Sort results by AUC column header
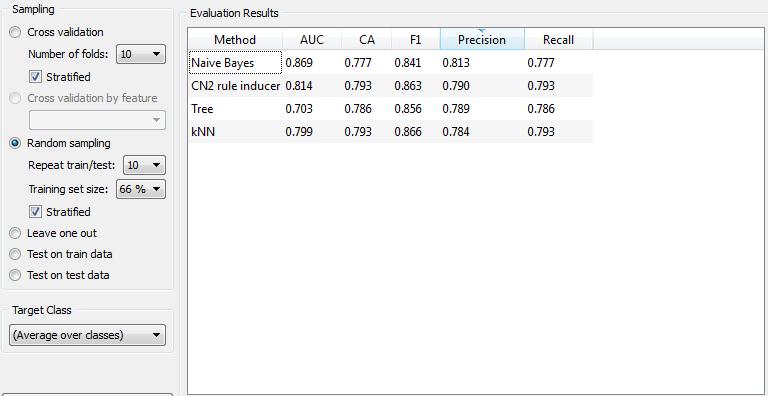Image resolution: width=768 pixels, height=396 pixels. [x=312, y=40]
